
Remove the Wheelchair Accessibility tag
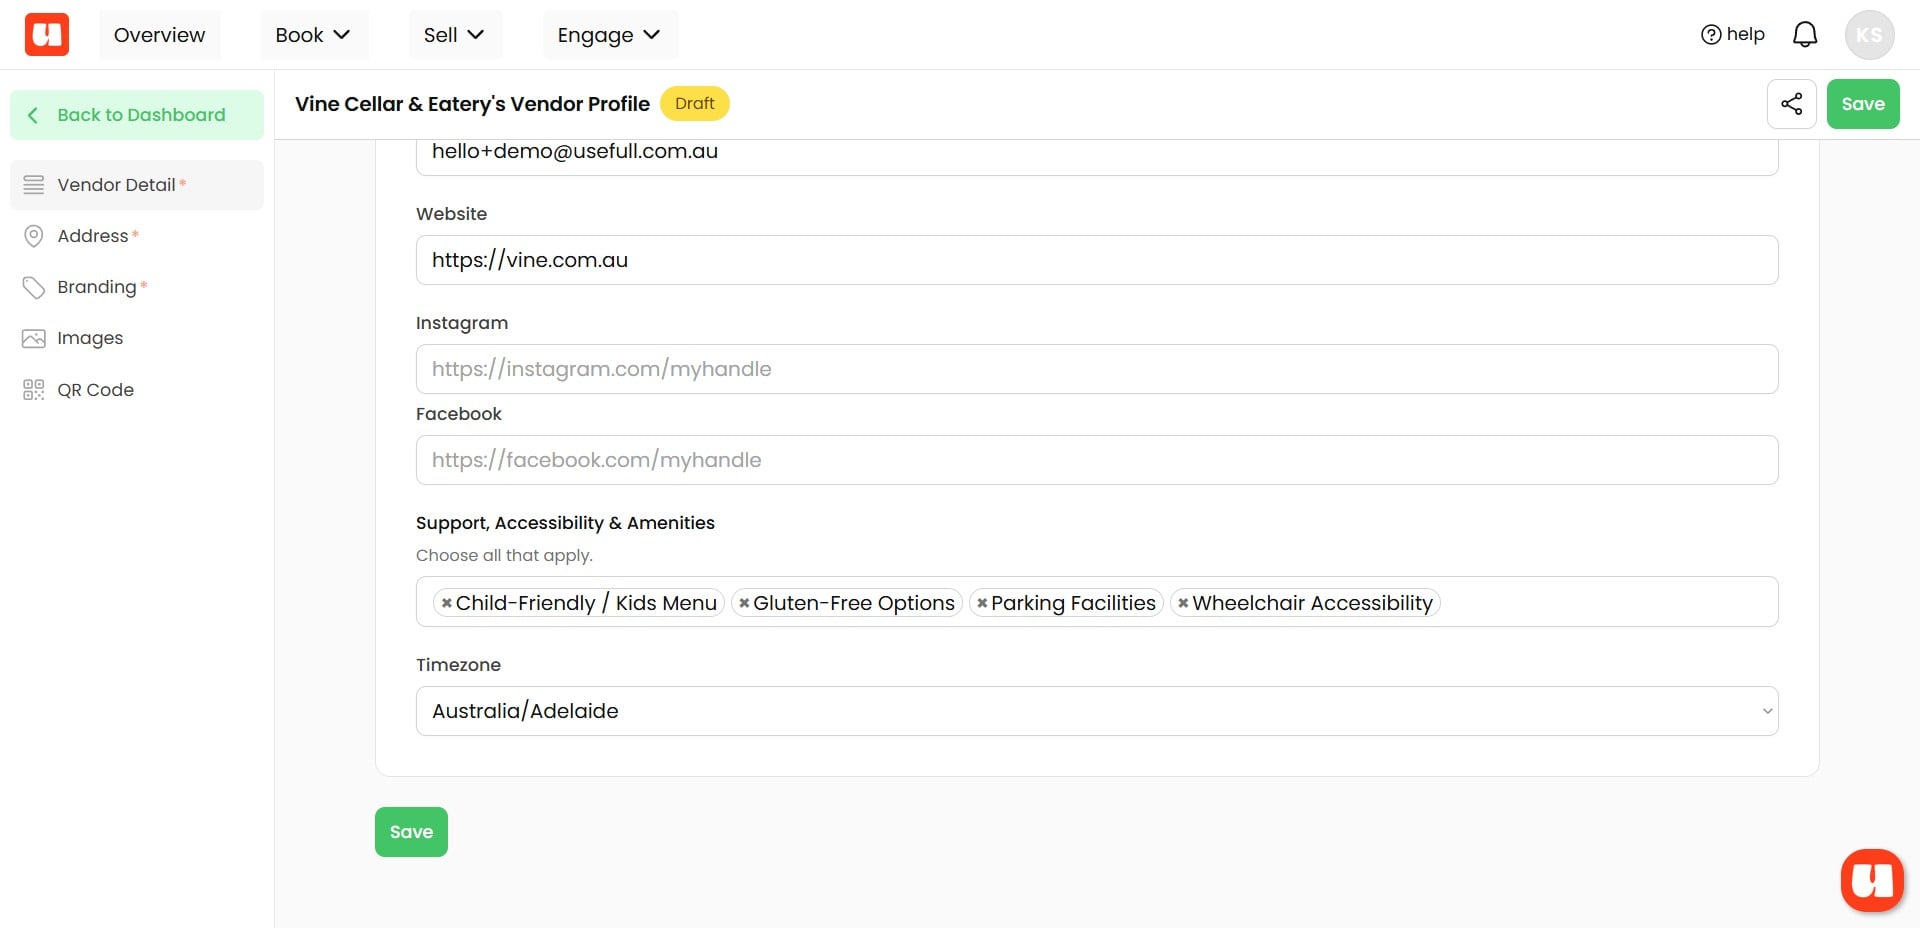[x=1183, y=603]
